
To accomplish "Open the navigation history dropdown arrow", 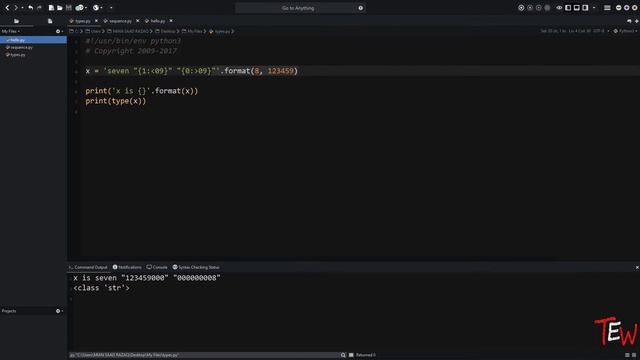I will click(x=22, y=8).
